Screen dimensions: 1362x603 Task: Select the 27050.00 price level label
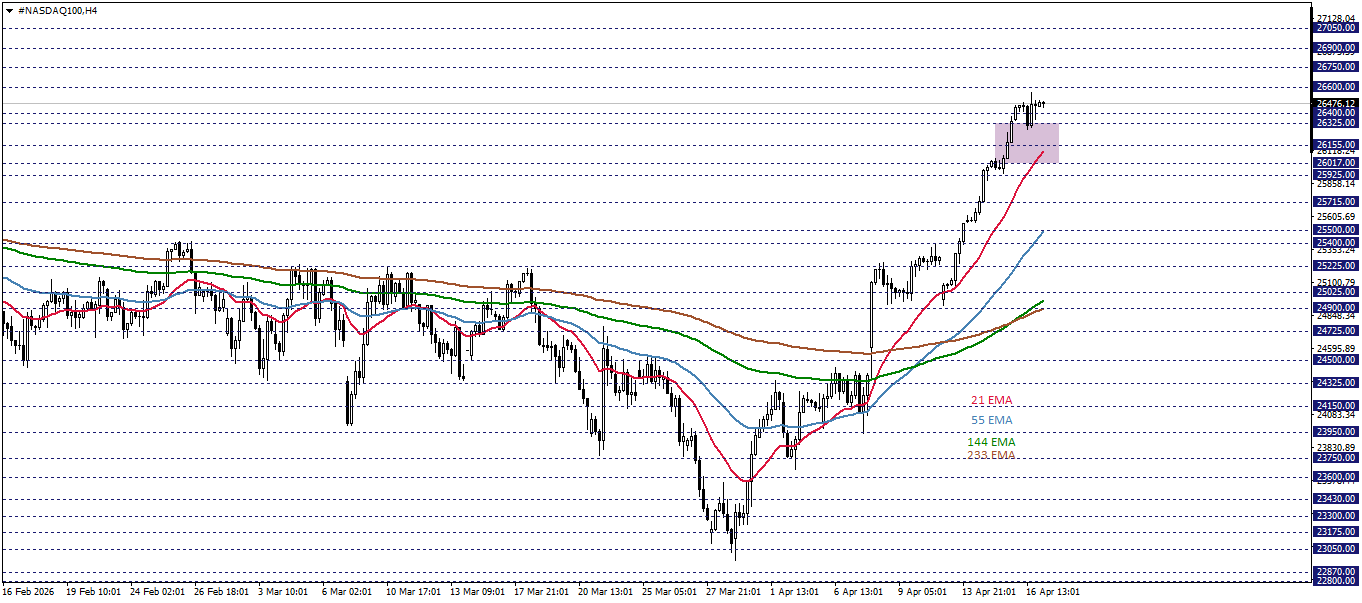1334,28
